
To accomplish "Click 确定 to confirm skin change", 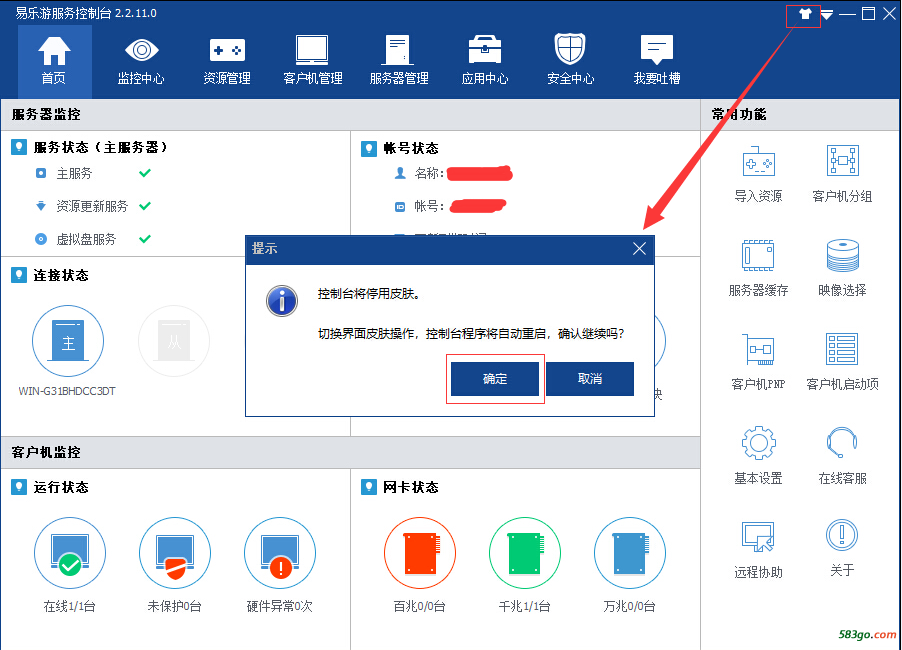I will [x=495, y=378].
